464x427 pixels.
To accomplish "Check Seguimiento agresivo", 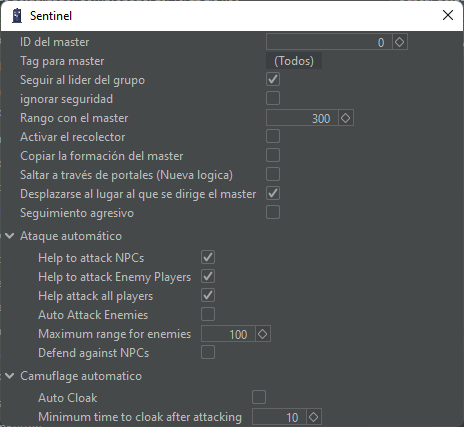I will pyautogui.click(x=273, y=212).
